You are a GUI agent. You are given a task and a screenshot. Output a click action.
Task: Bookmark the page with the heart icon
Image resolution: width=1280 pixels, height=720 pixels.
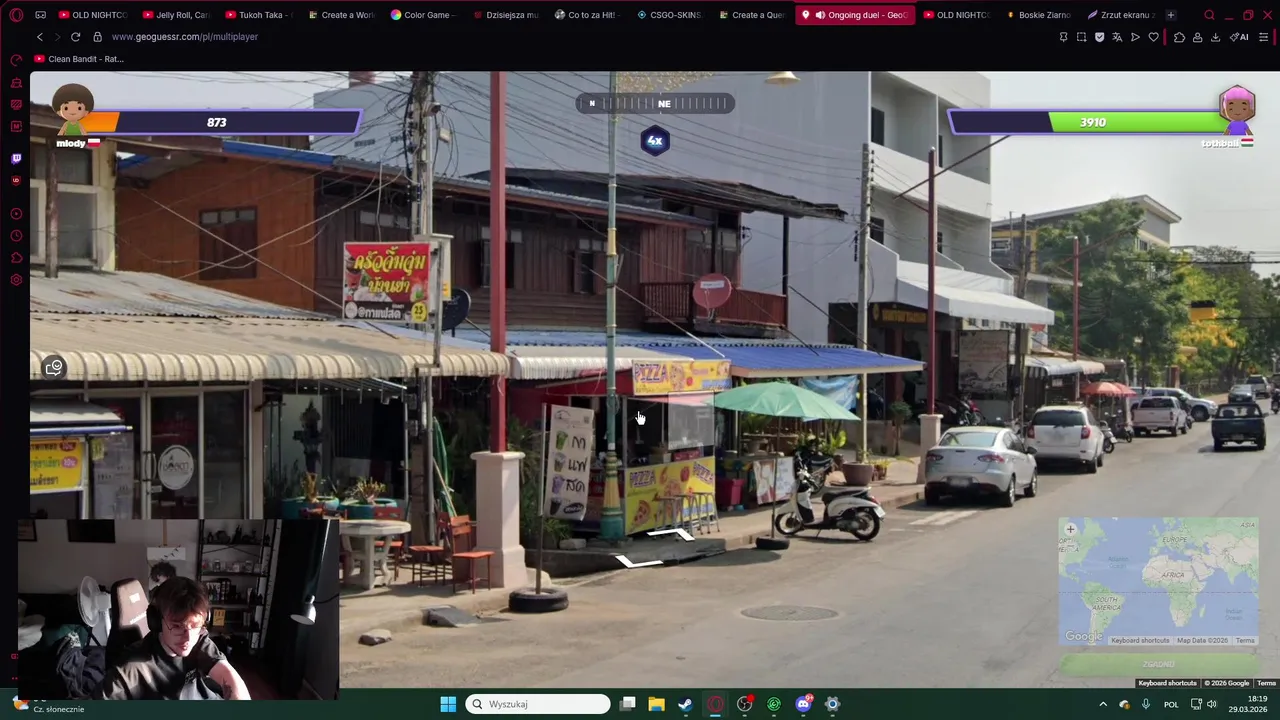point(1153,37)
